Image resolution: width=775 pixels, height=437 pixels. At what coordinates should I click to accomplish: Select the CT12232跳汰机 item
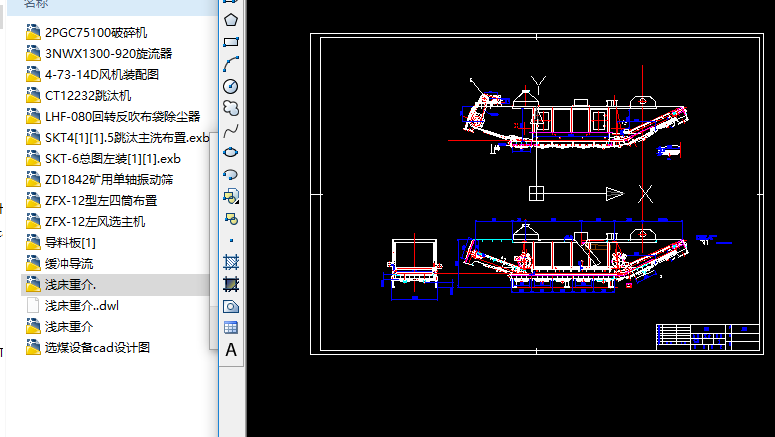tap(79, 95)
